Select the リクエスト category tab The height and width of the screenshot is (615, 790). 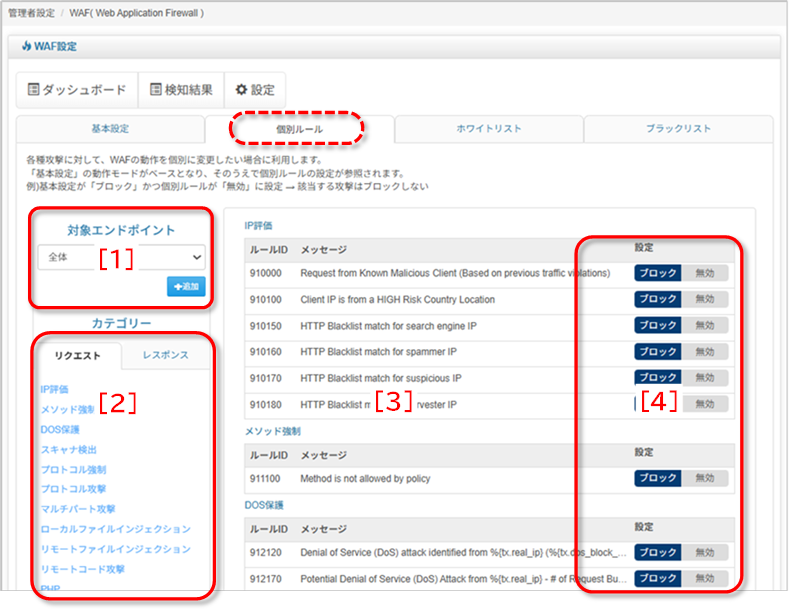click(77, 356)
